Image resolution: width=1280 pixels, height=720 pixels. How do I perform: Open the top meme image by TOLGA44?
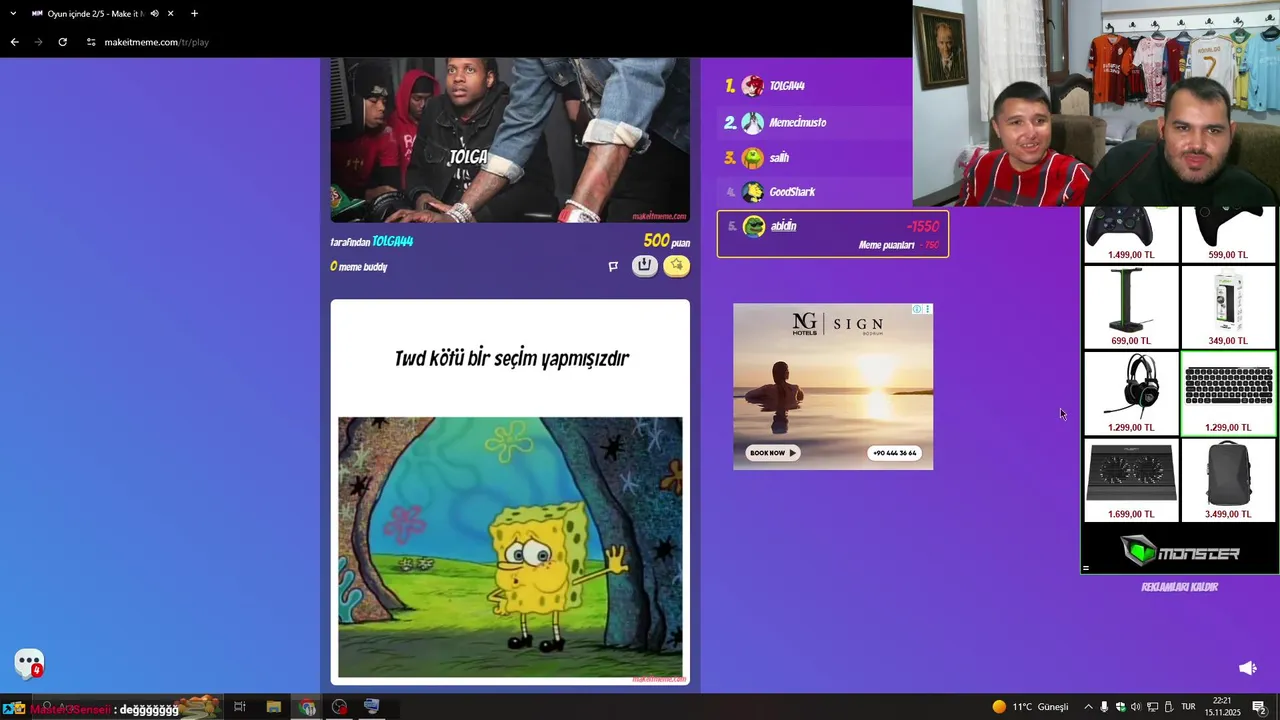(510, 140)
